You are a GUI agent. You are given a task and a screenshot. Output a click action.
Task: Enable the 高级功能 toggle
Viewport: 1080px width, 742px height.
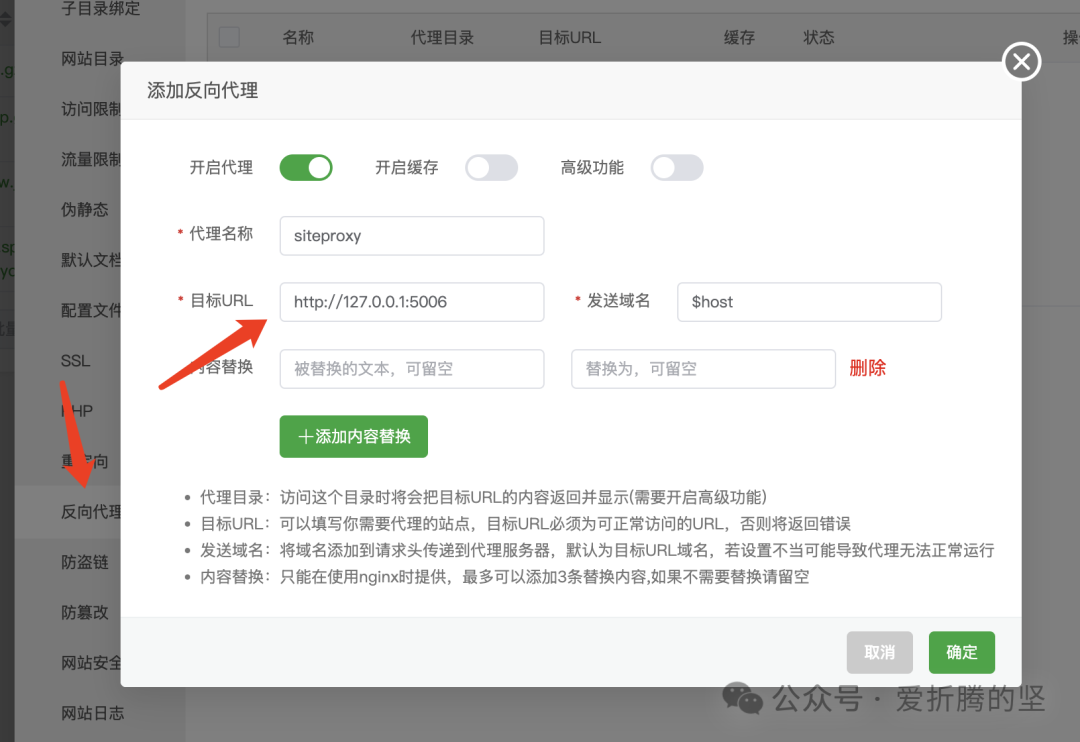tap(677, 167)
